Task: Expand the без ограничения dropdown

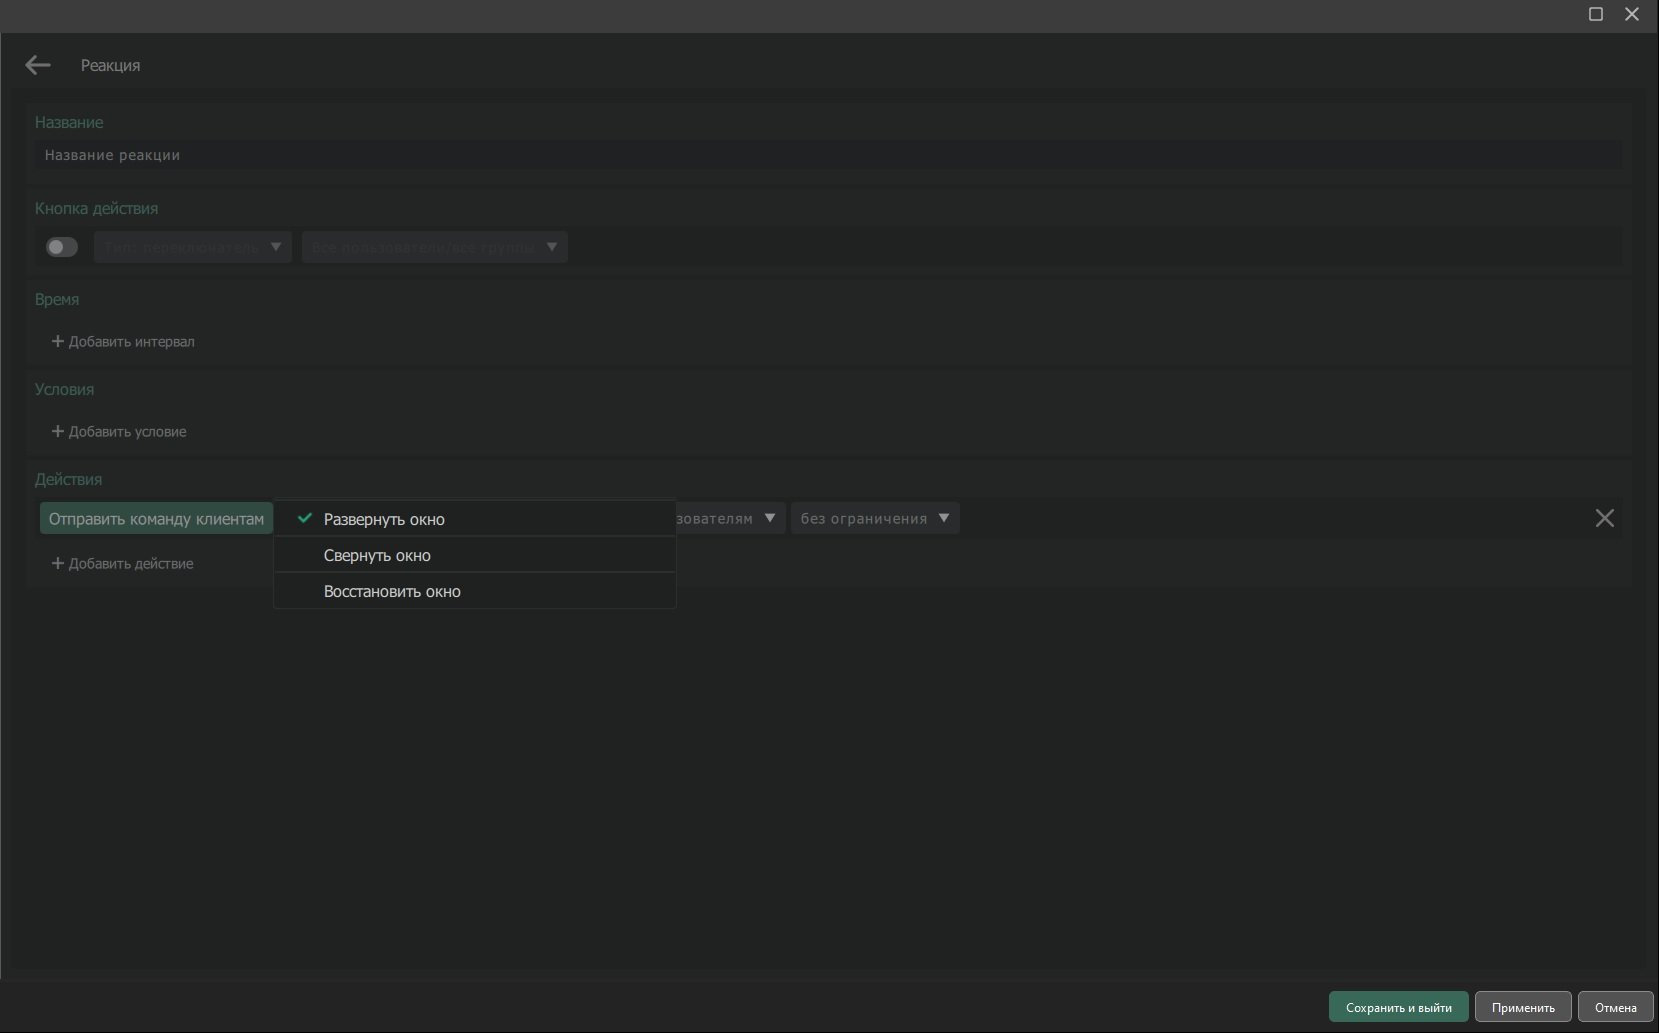Action: click(x=874, y=518)
